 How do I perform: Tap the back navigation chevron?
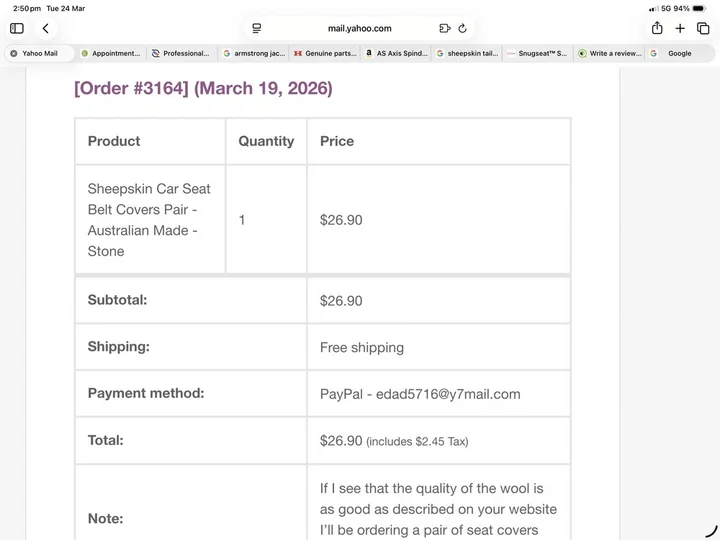45,28
